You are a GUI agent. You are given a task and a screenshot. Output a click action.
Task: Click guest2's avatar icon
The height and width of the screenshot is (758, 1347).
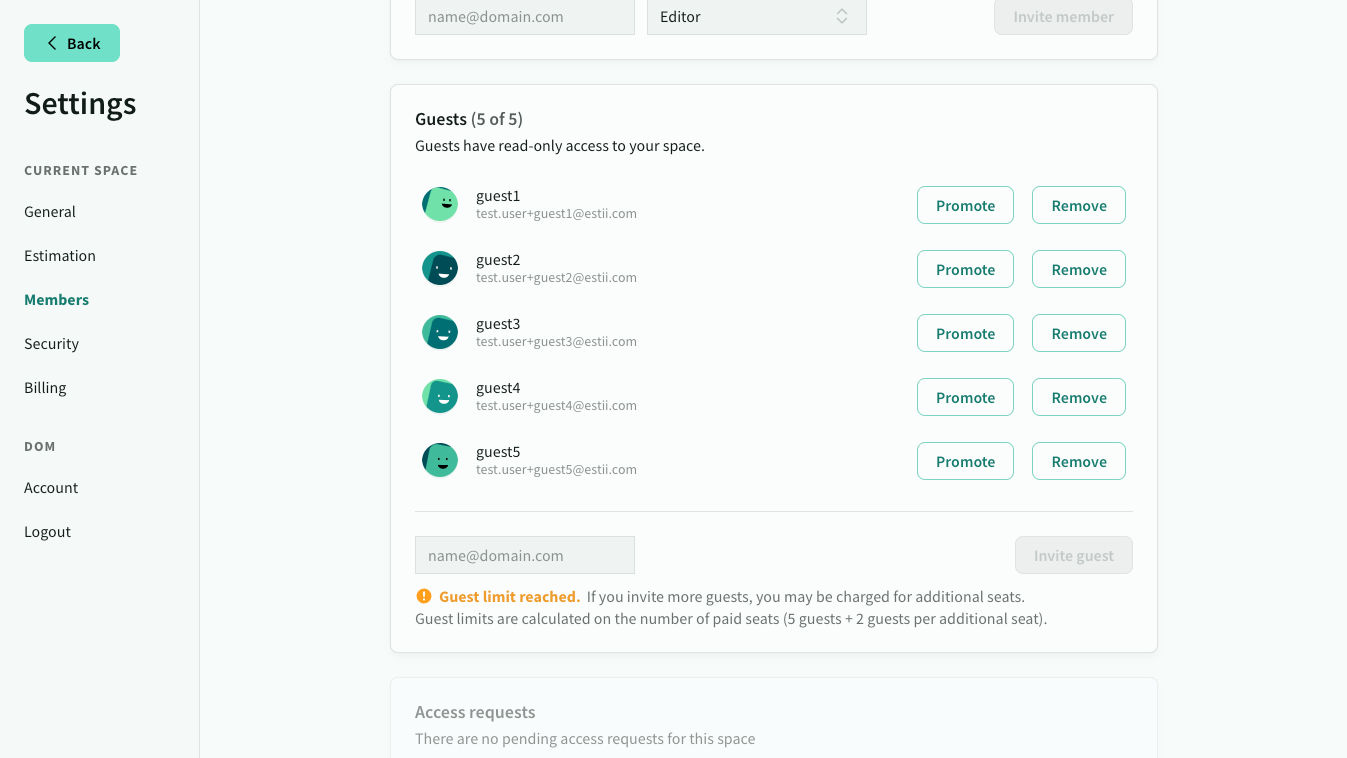click(x=440, y=268)
